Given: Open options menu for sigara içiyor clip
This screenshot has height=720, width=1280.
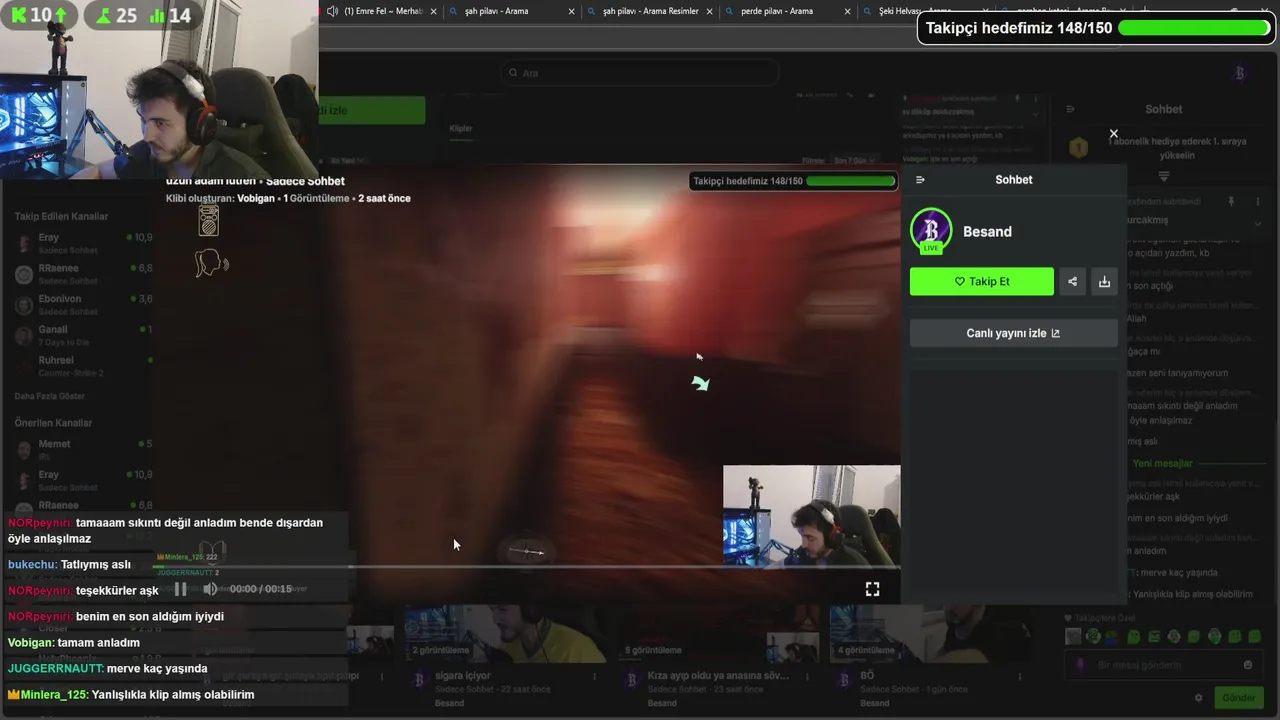Looking at the screenshot, I should pos(595,677).
